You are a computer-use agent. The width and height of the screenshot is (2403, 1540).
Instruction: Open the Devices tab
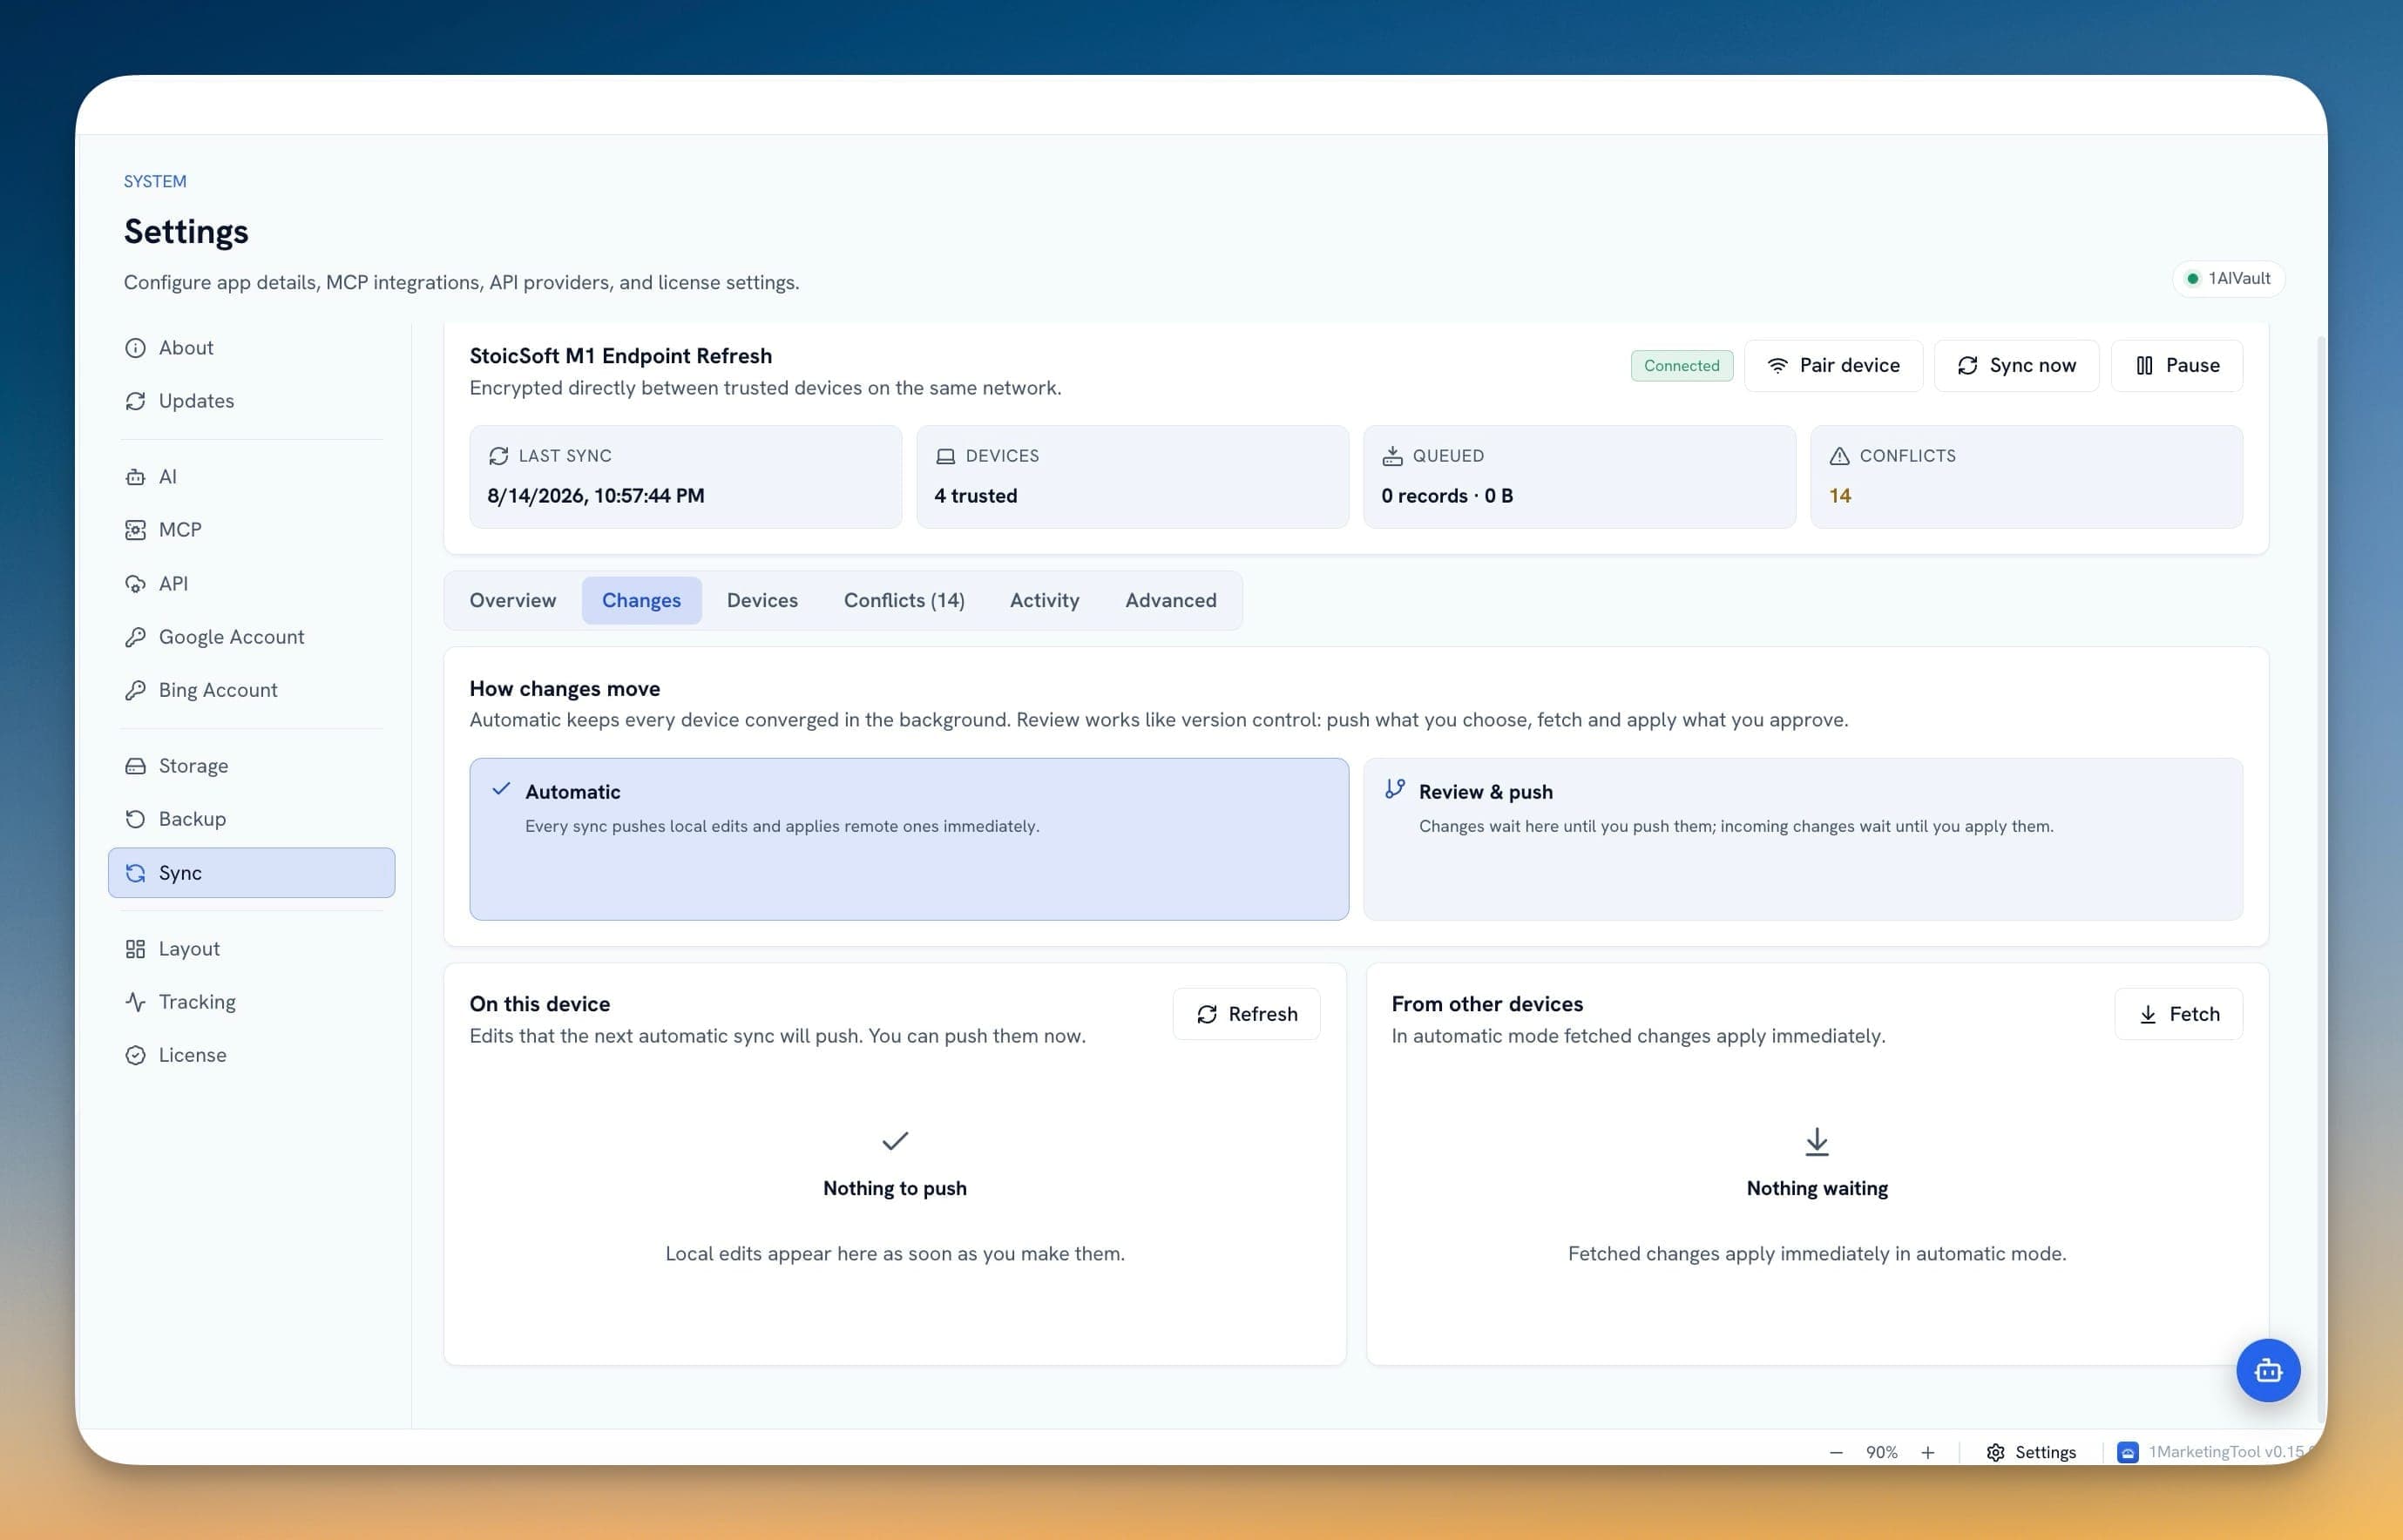[762, 600]
